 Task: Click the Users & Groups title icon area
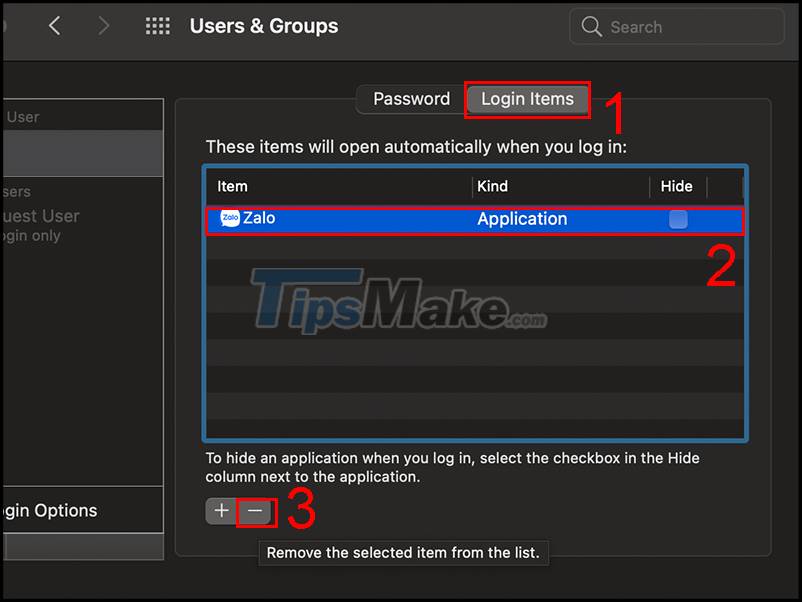(x=264, y=26)
